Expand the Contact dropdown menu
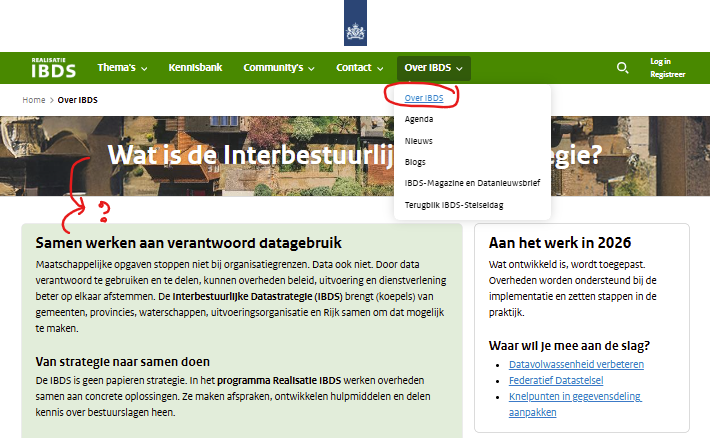This screenshot has width=710, height=438. pyautogui.click(x=360, y=68)
